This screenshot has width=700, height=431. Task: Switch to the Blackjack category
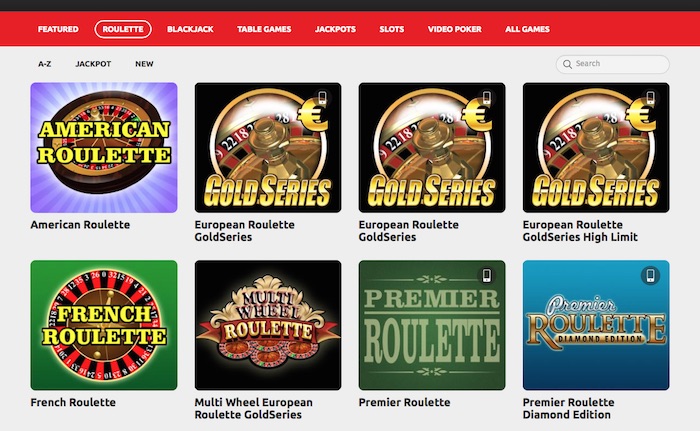[x=190, y=29]
